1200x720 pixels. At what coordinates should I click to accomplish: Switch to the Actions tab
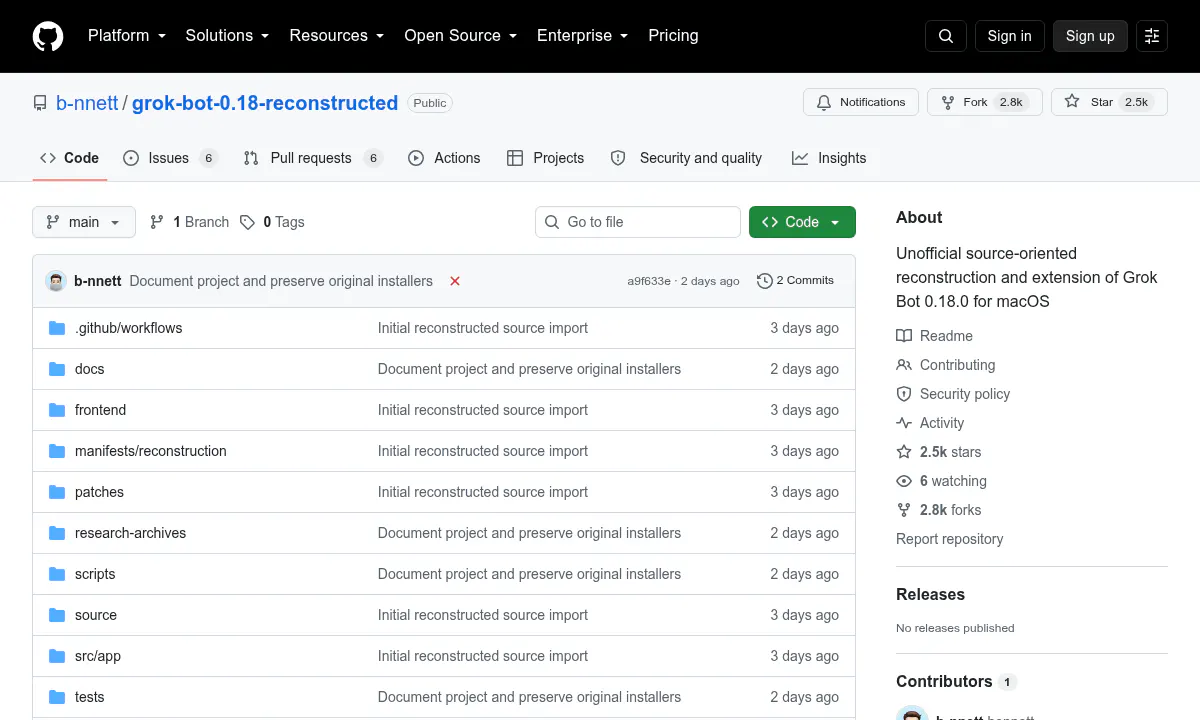coord(444,158)
